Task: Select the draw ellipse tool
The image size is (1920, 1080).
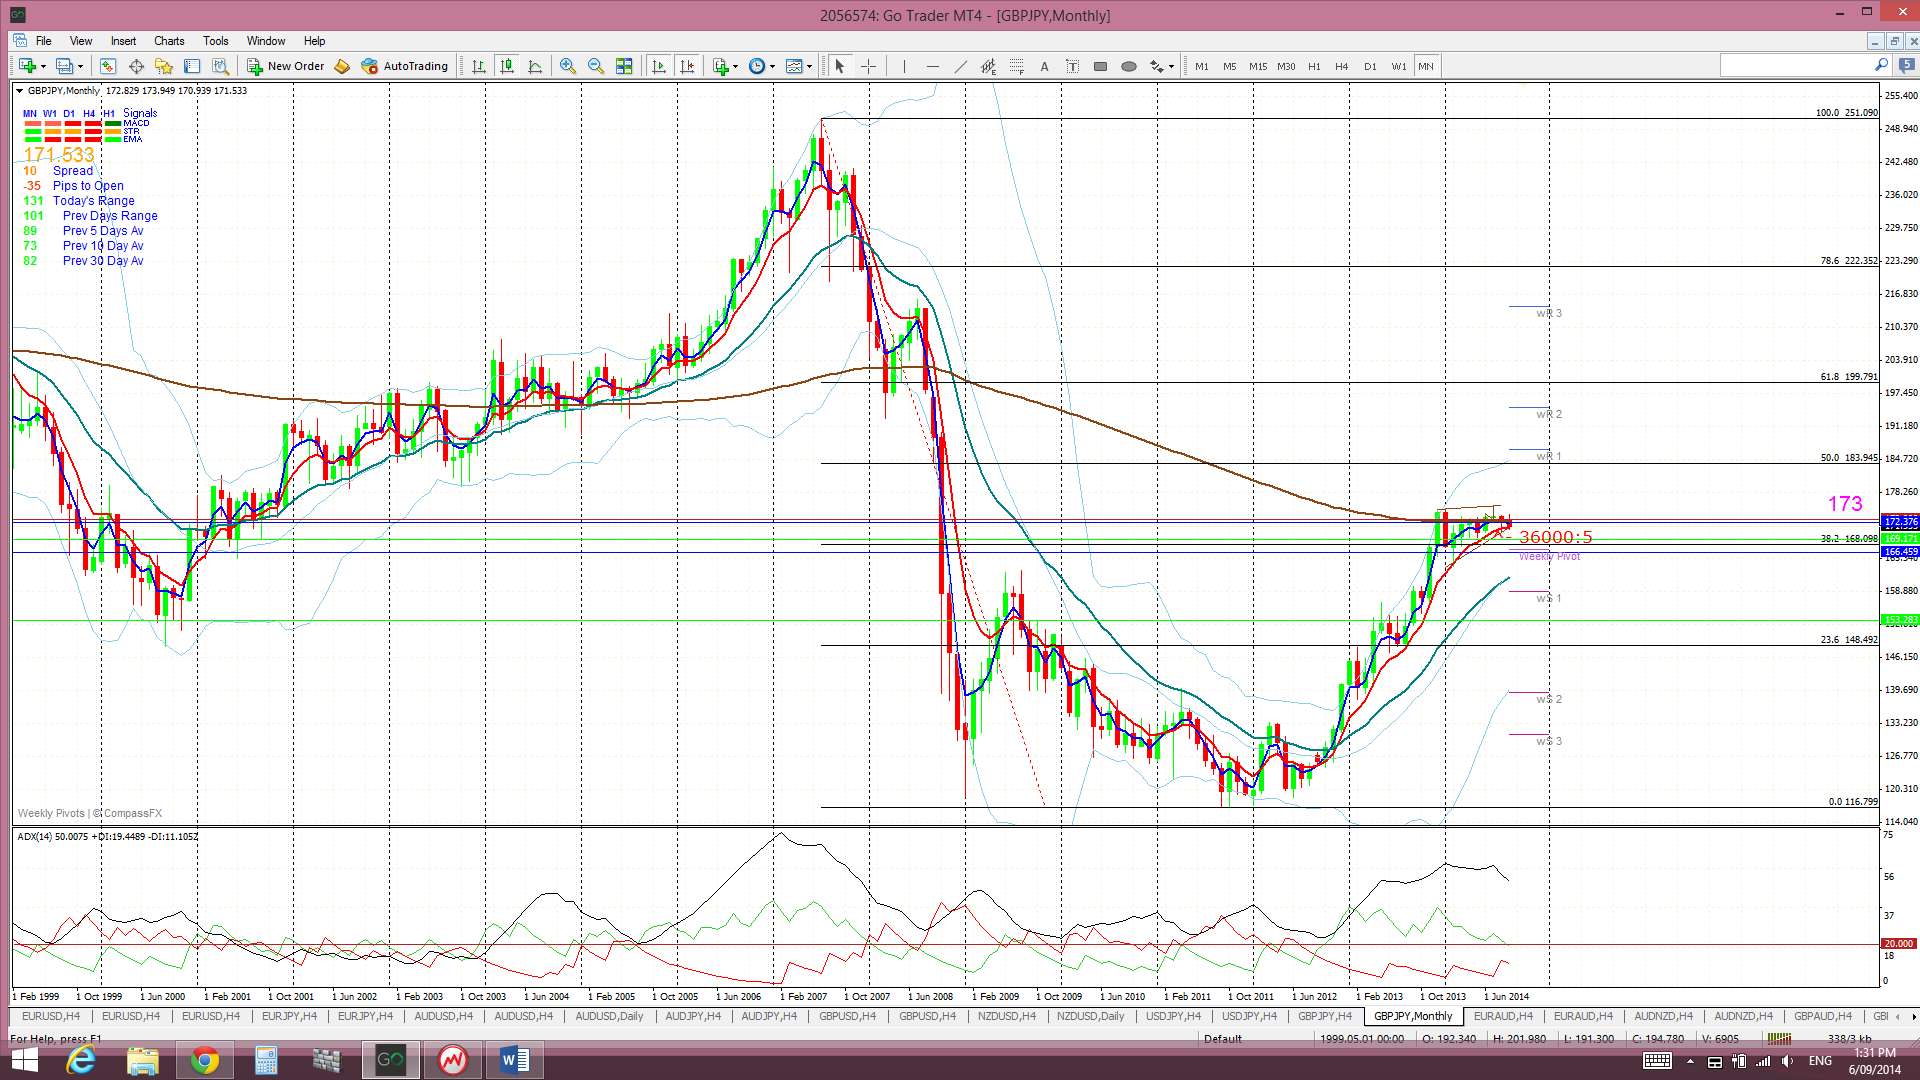Action: point(1128,66)
